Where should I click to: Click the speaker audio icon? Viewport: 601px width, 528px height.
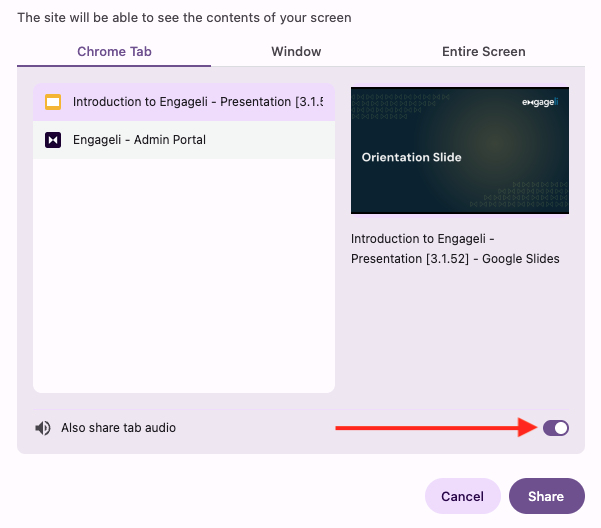tap(43, 428)
